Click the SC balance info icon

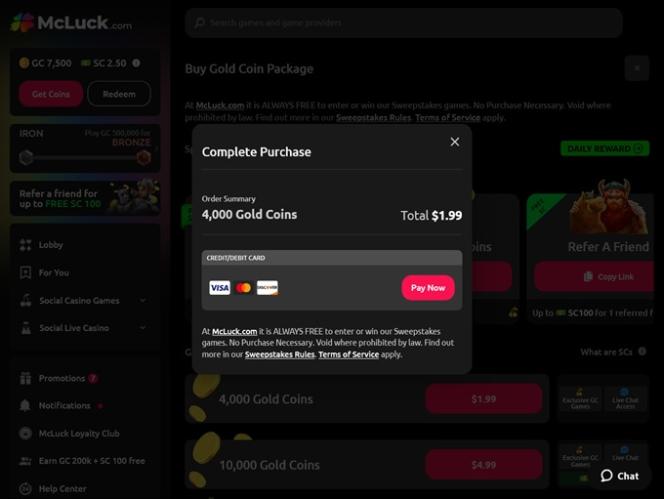[x=136, y=63]
